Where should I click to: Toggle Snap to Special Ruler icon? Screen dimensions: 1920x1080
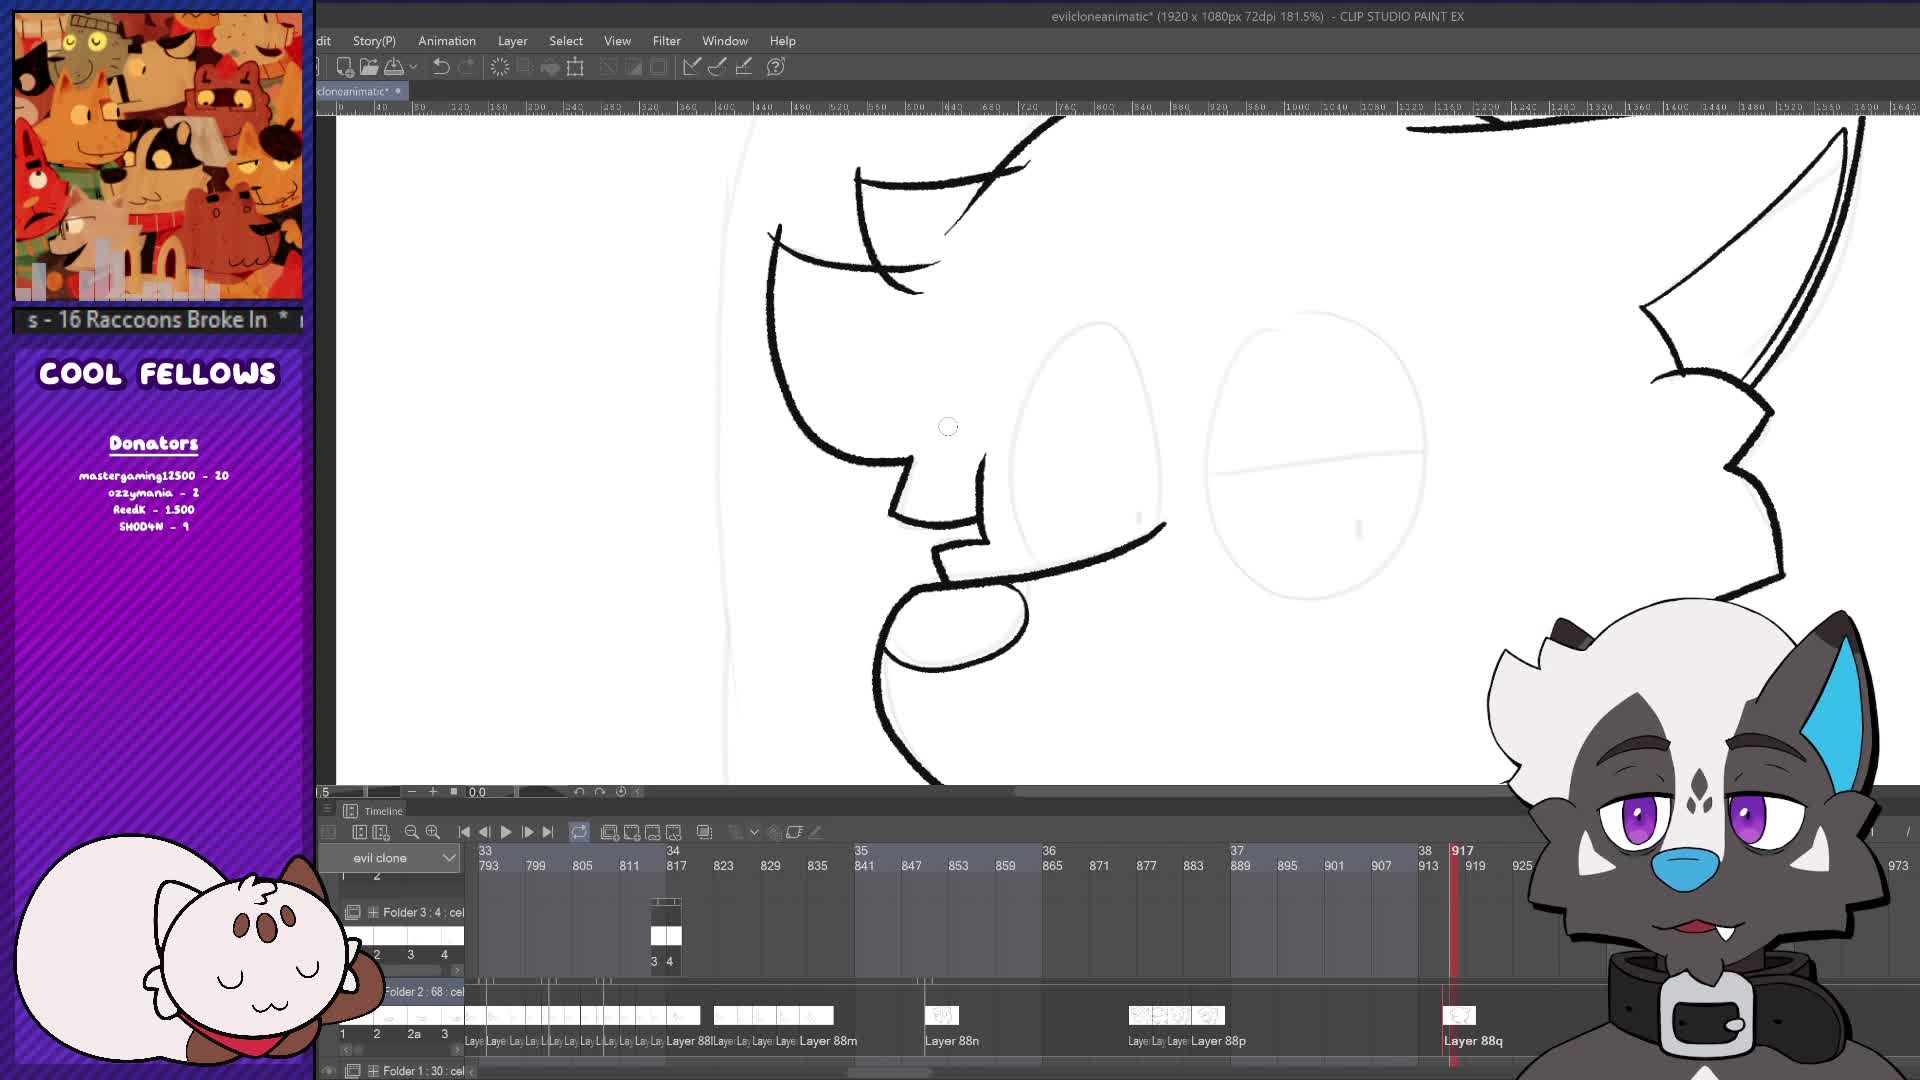click(717, 67)
